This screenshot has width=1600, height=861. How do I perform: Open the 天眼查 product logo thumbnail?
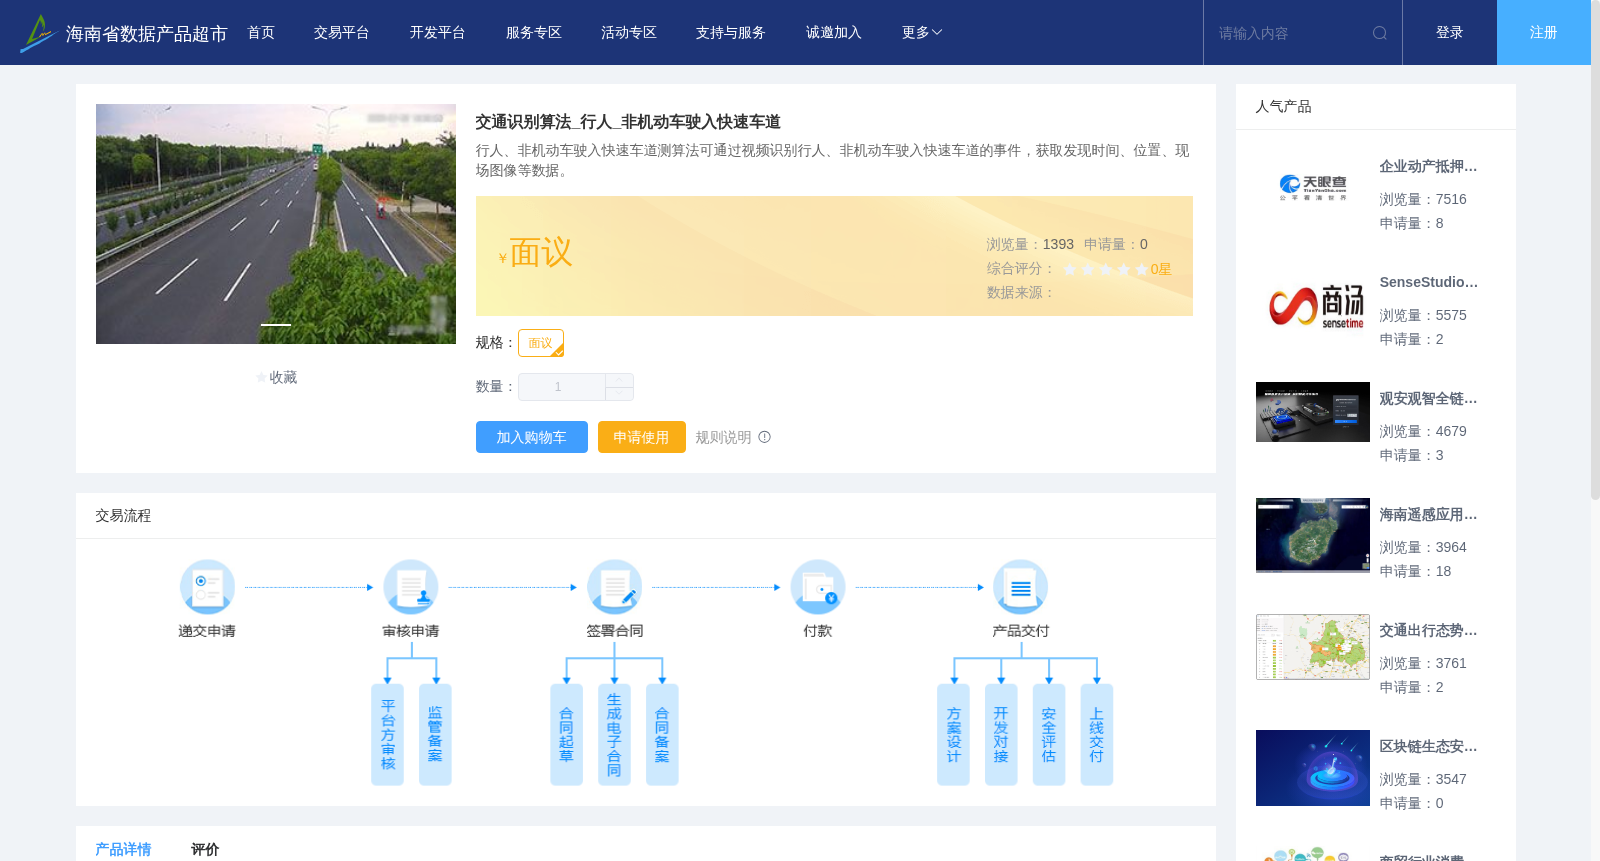tap(1313, 187)
